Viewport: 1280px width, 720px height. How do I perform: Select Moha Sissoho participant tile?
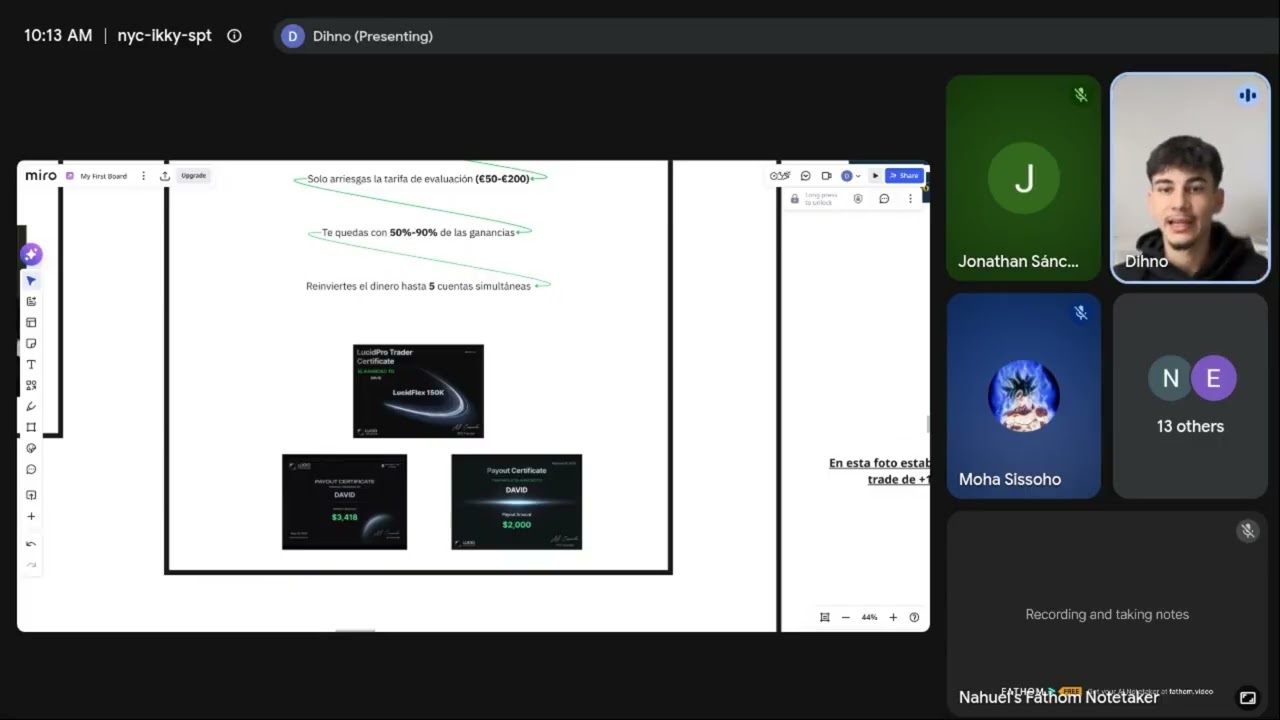point(1023,396)
